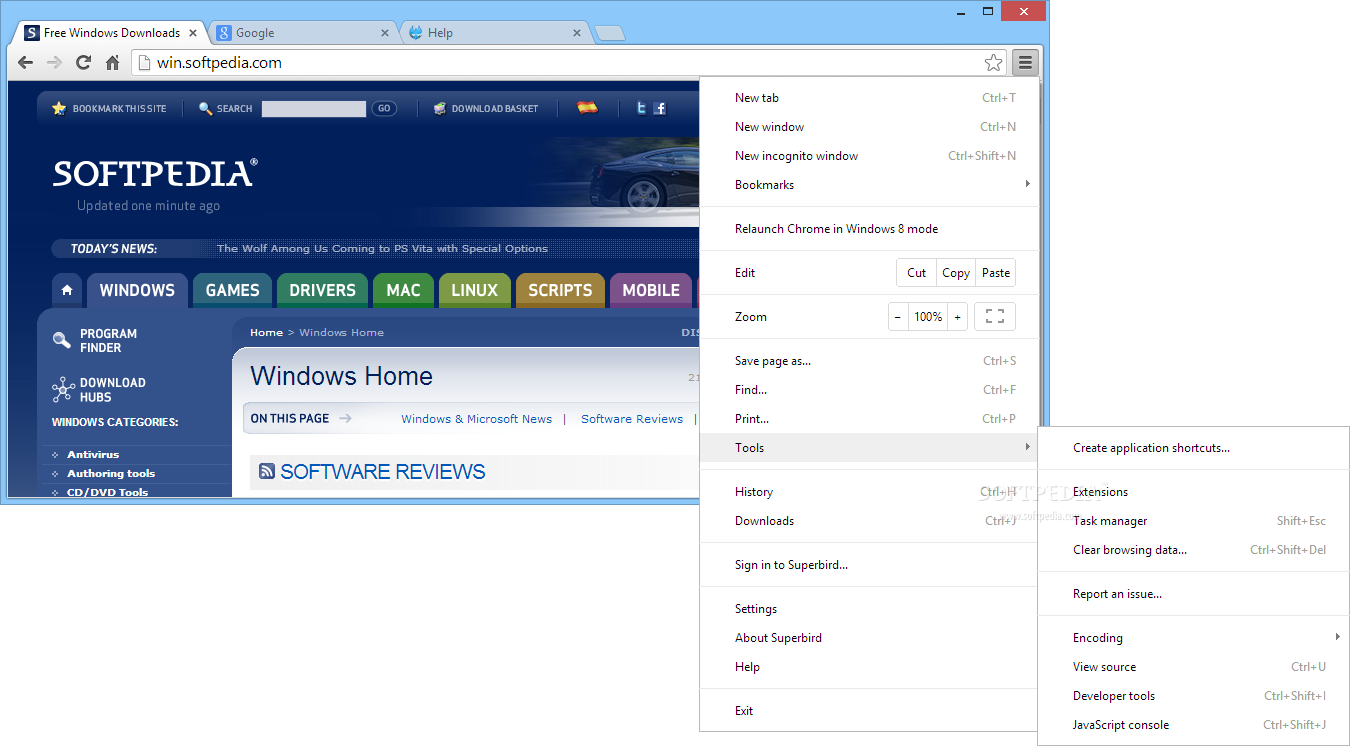This screenshot has height=746, width=1350.
Task: Click the Facebook icon on Softpedia header
Action: [660, 108]
